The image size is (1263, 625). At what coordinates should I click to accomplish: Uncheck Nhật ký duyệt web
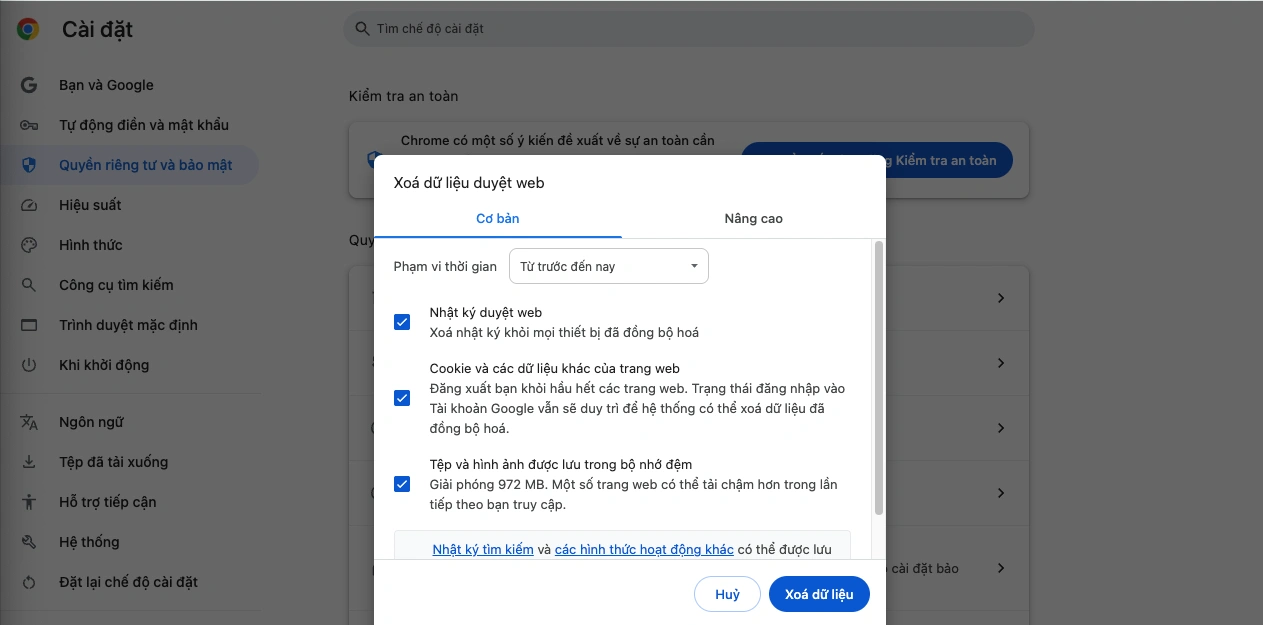402,321
